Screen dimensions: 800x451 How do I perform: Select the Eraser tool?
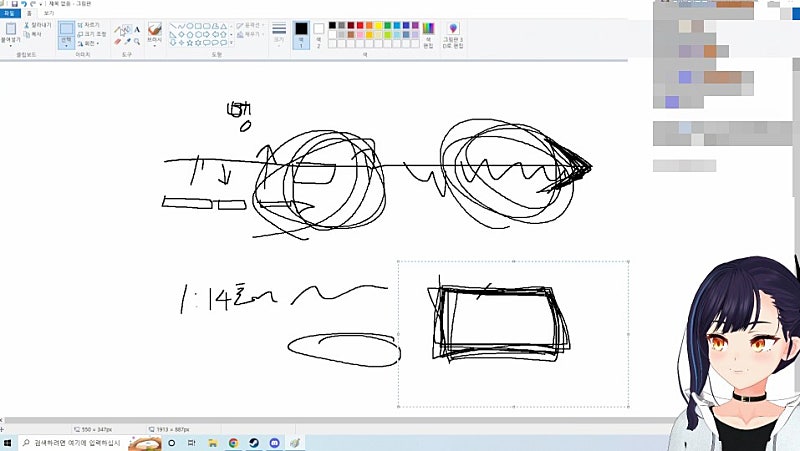[117, 41]
